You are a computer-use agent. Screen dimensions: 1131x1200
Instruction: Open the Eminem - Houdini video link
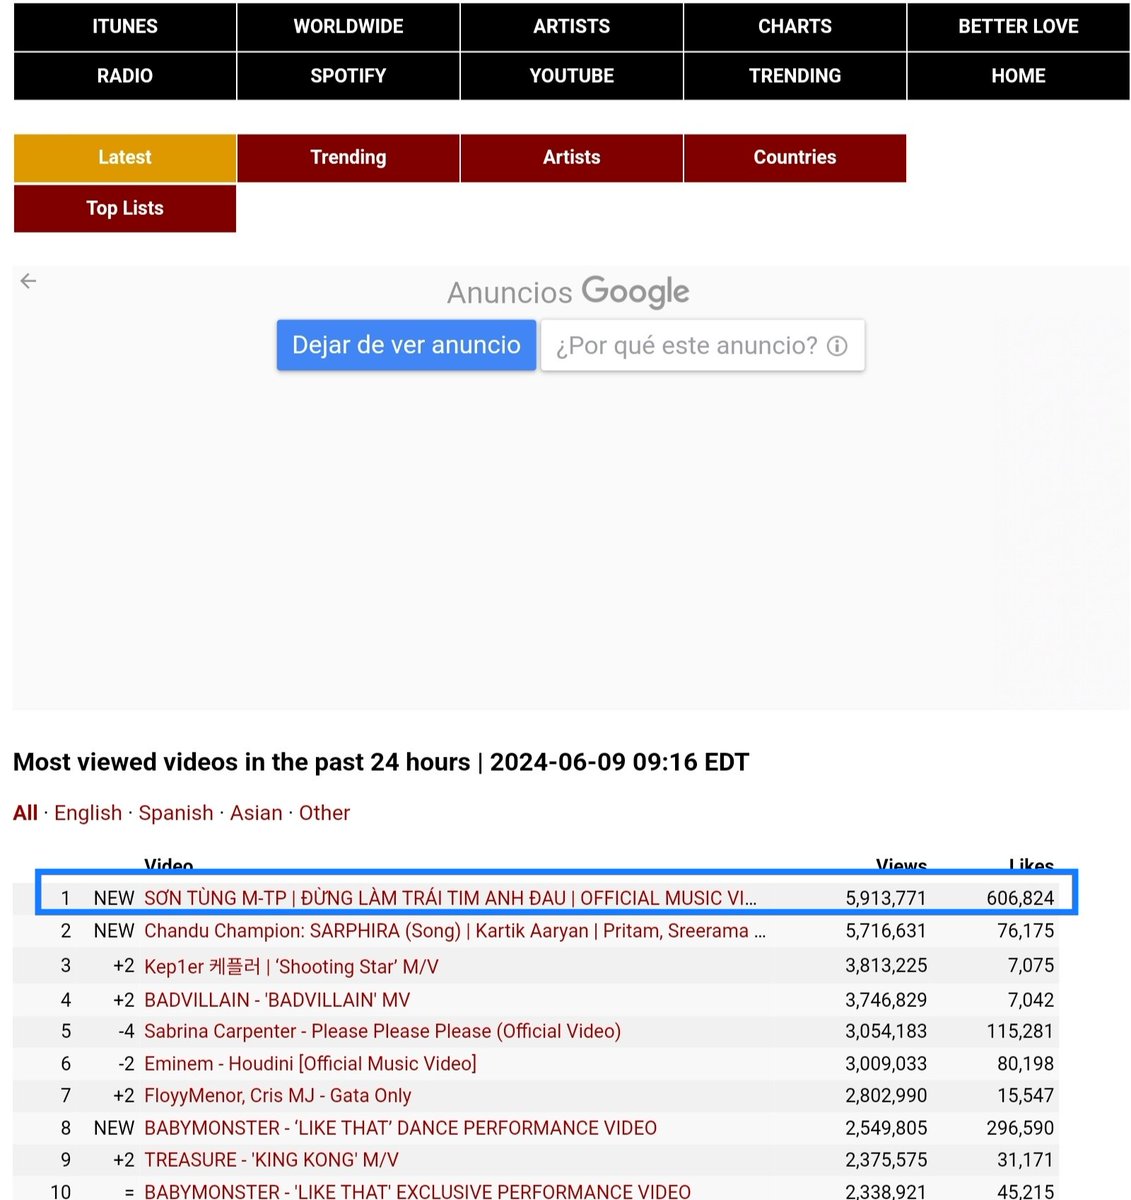[310, 1064]
